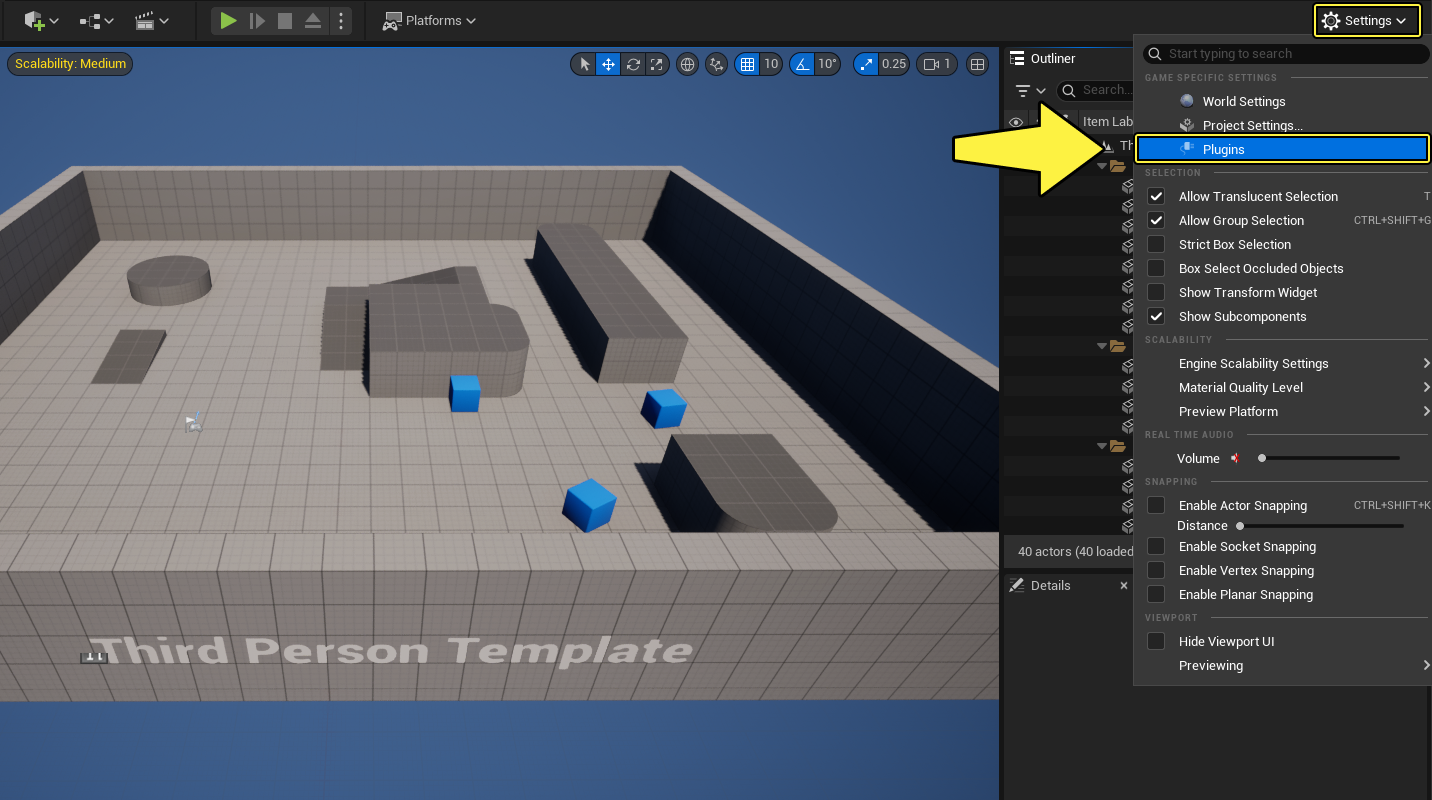
Task: Select the Scale transform tool
Action: pyautogui.click(x=656, y=64)
